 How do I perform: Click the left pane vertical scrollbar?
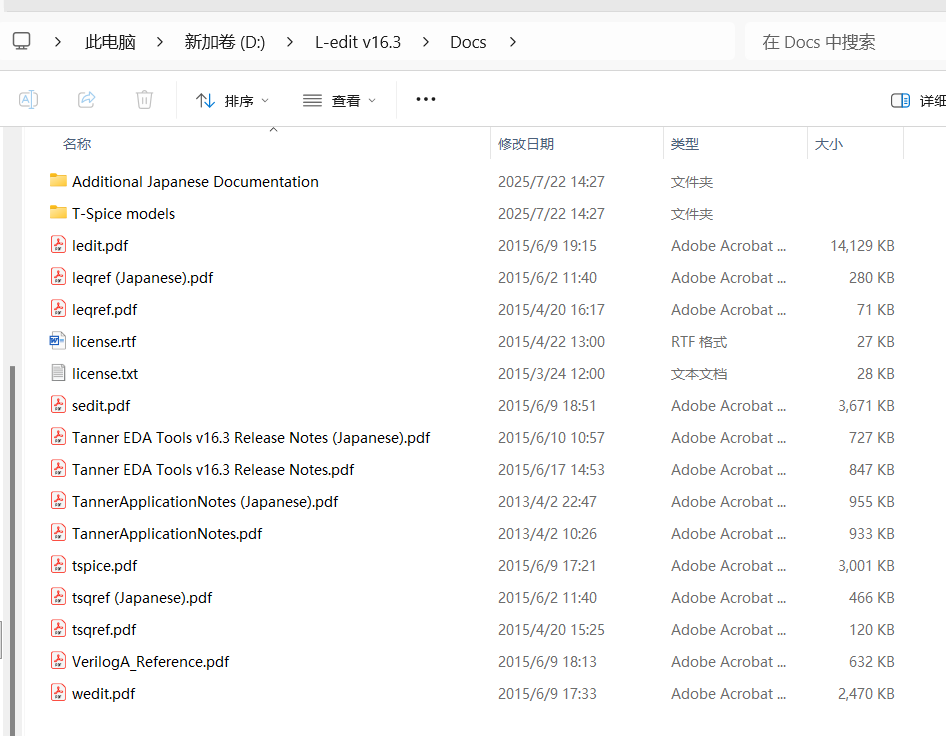click(x=12, y=550)
